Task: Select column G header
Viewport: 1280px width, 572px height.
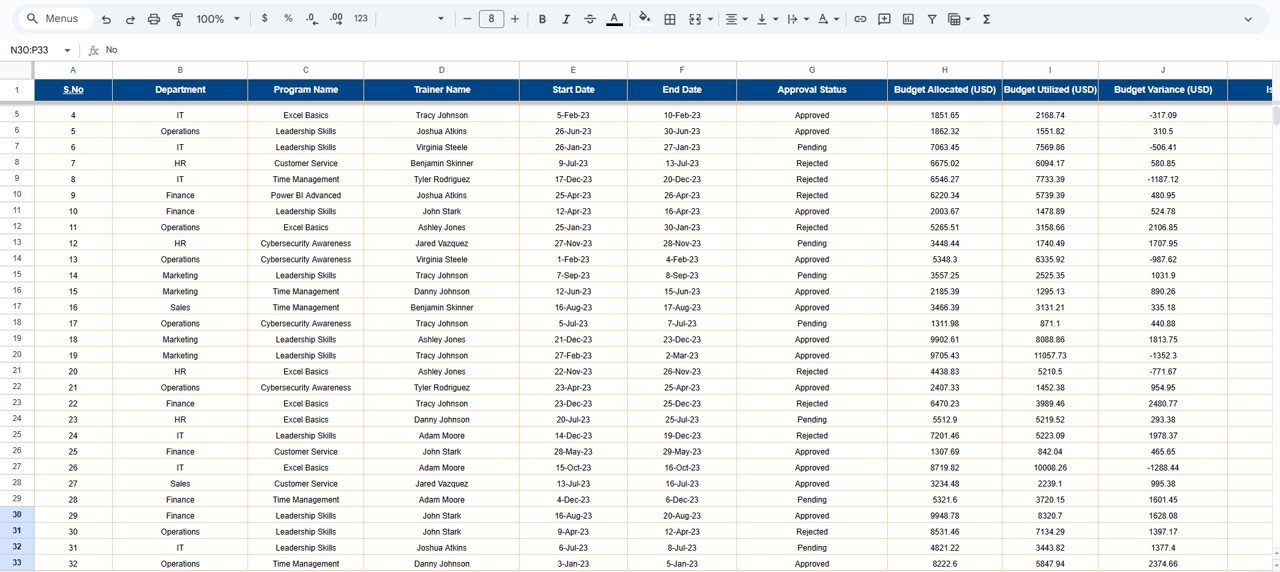Action: [812, 69]
